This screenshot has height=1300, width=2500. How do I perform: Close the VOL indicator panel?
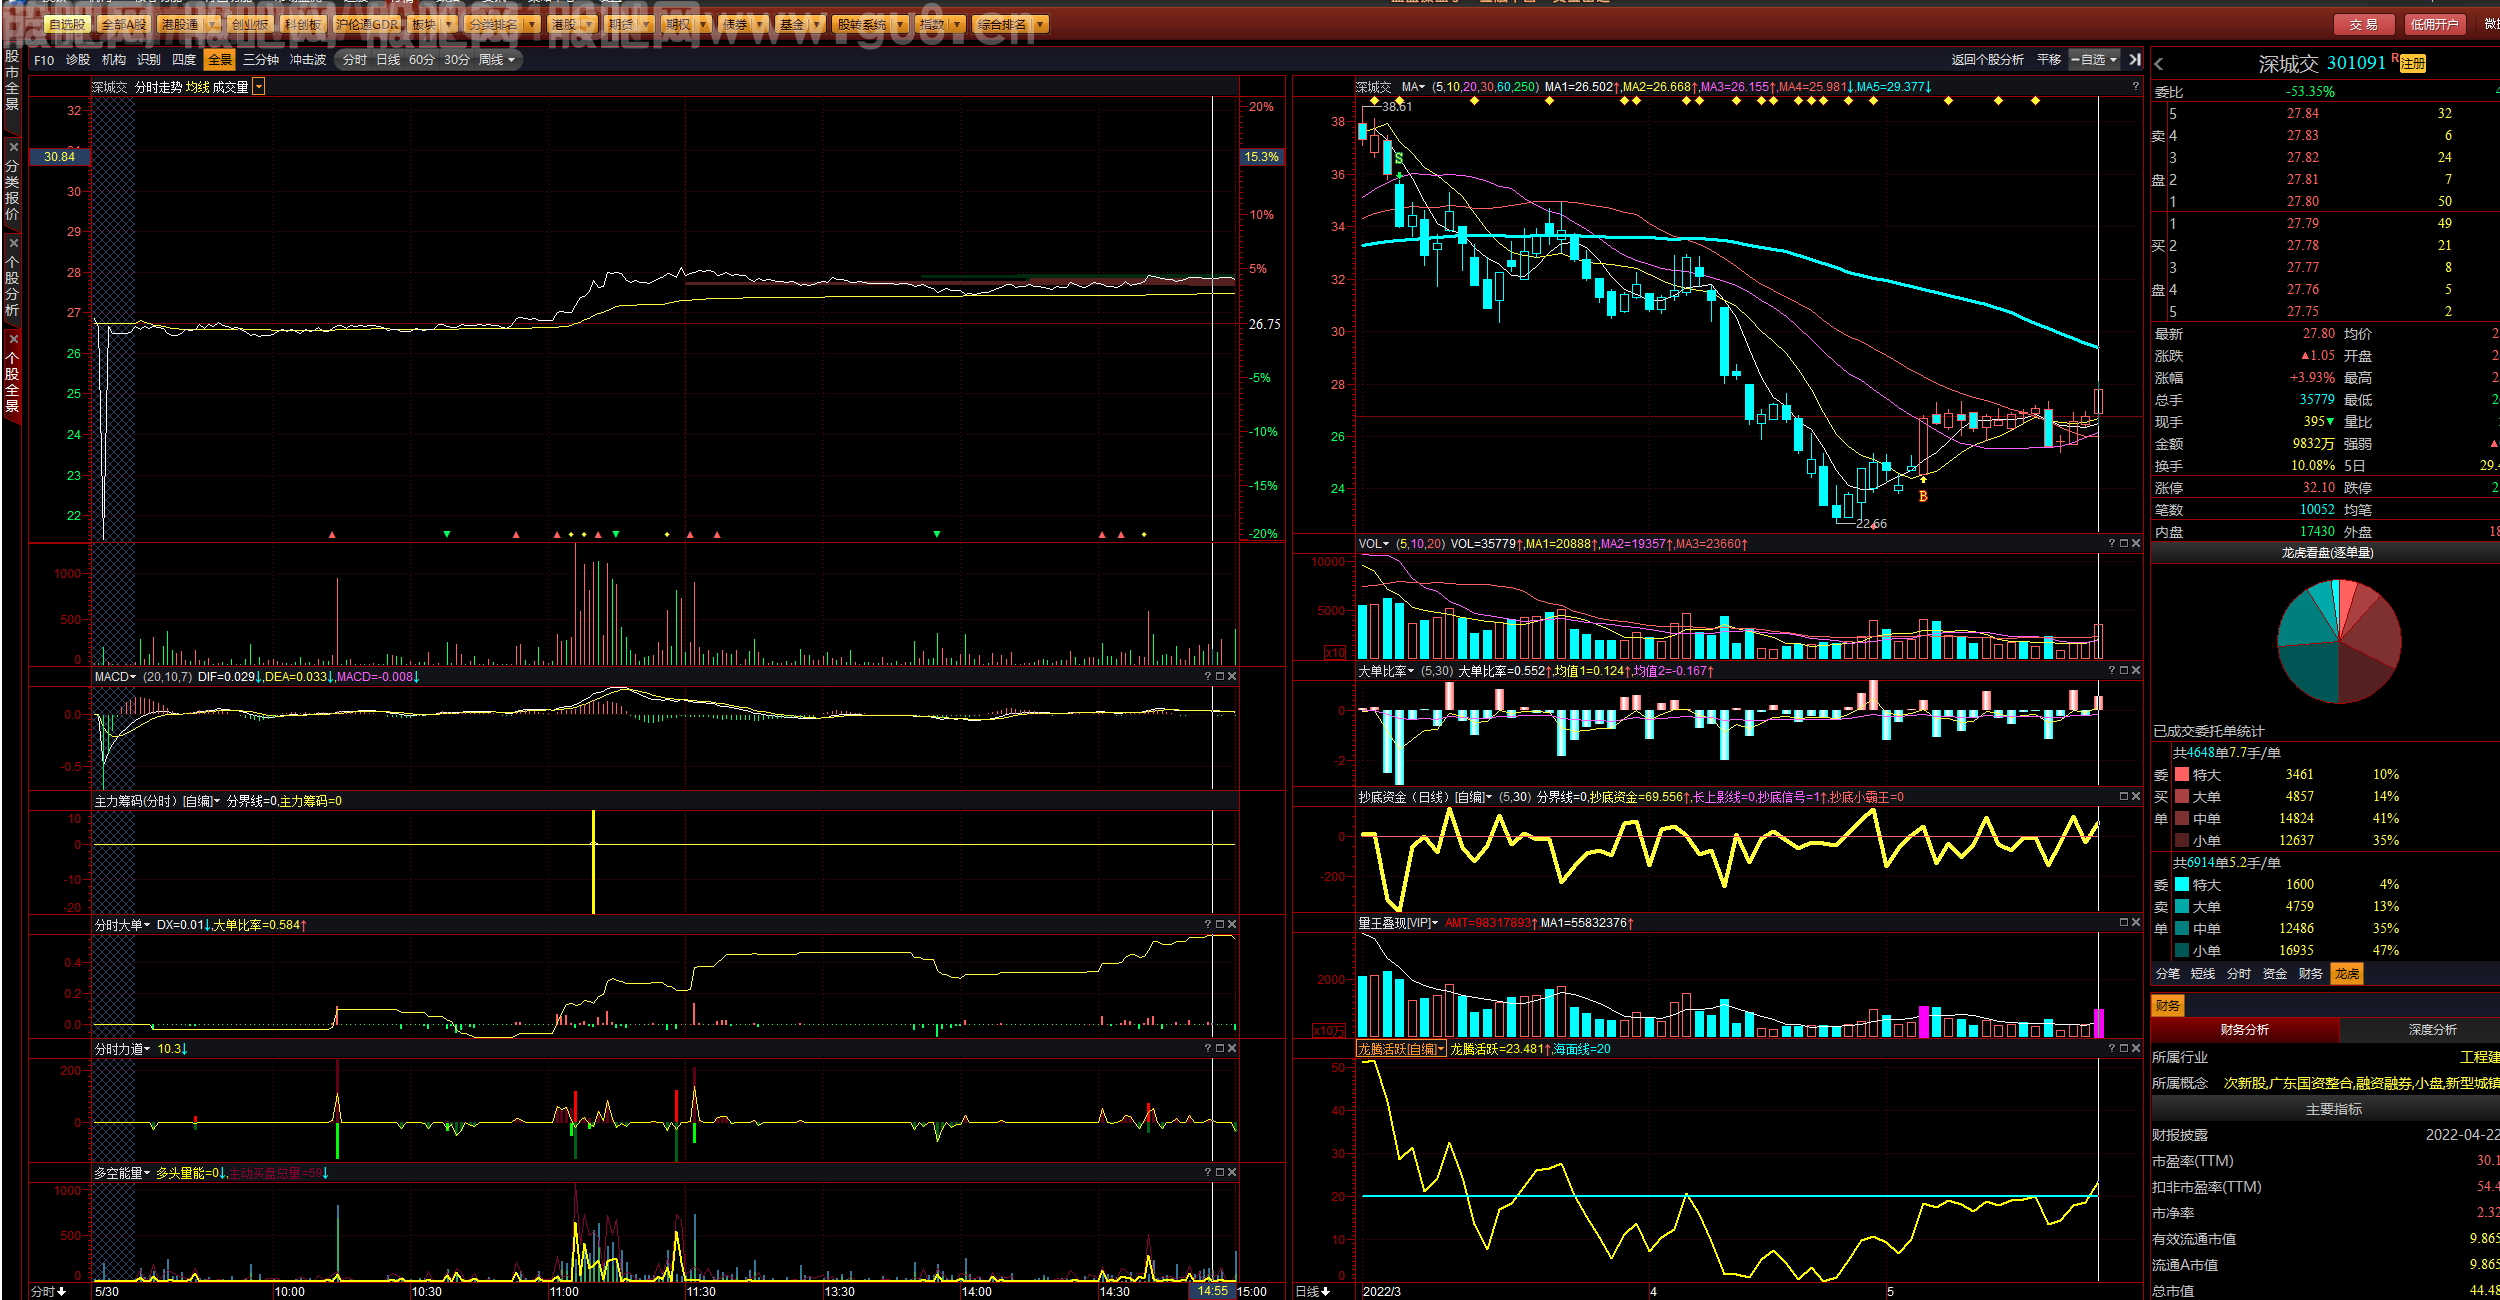[2136, 544]
